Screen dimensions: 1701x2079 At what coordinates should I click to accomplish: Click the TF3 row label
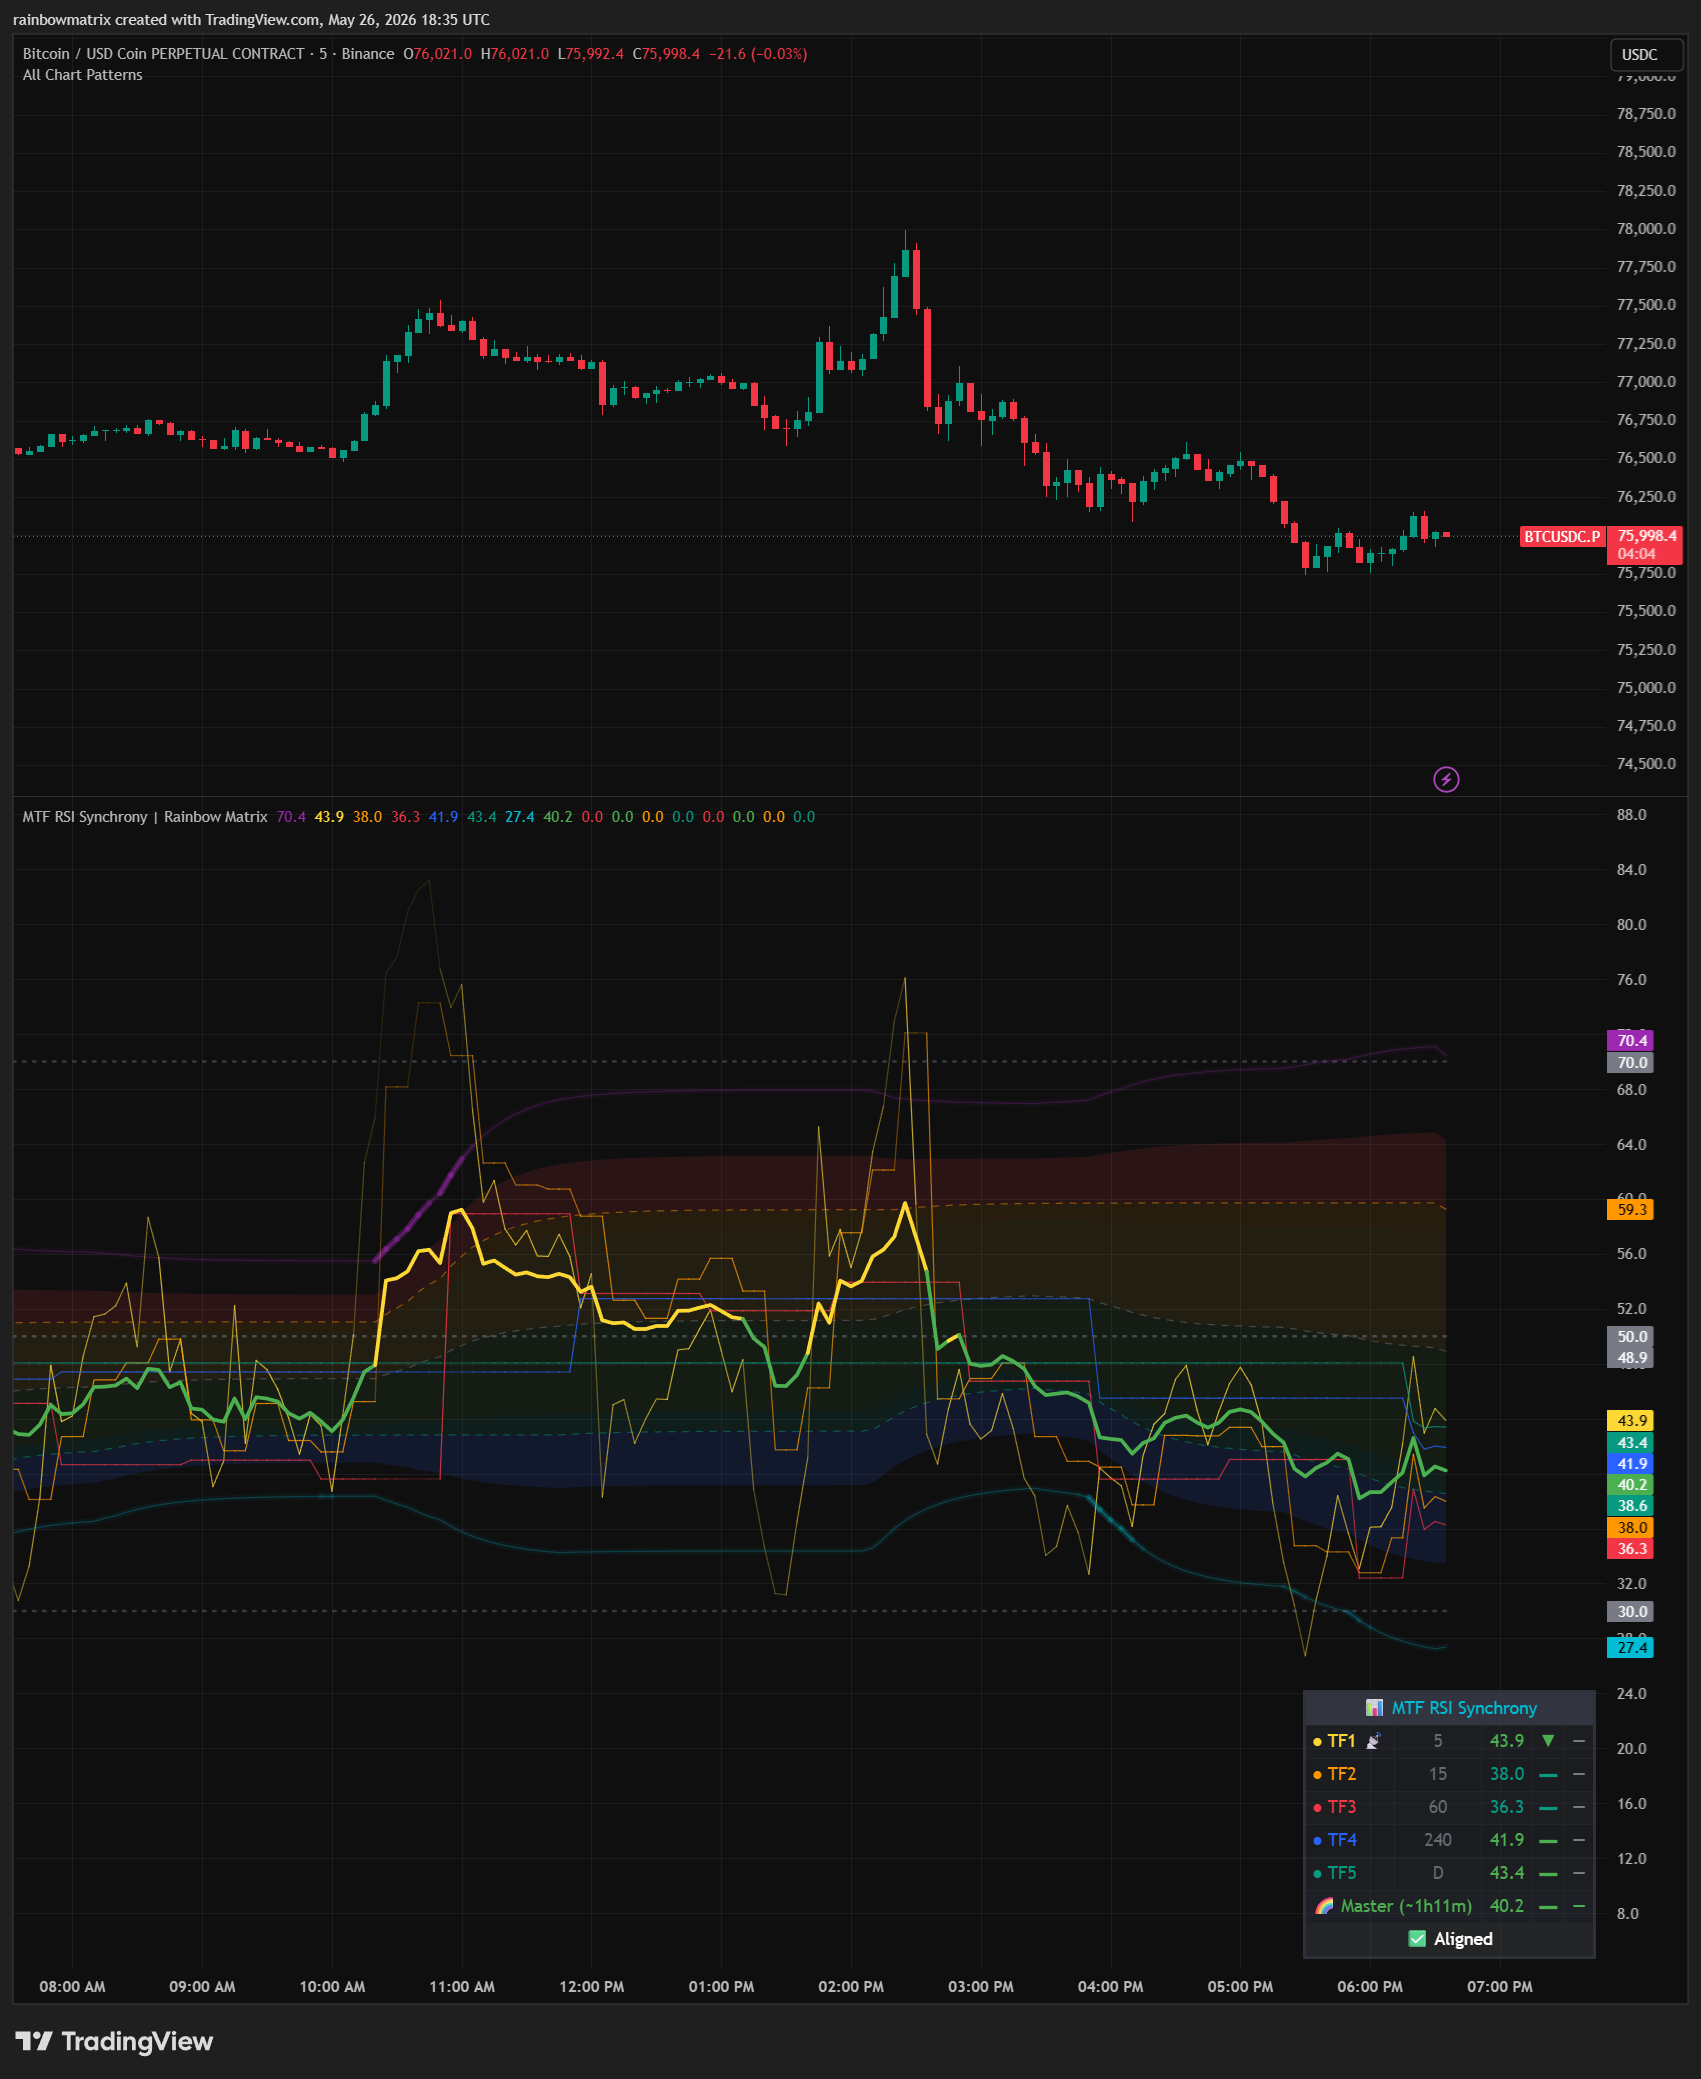(1342, 1807)
